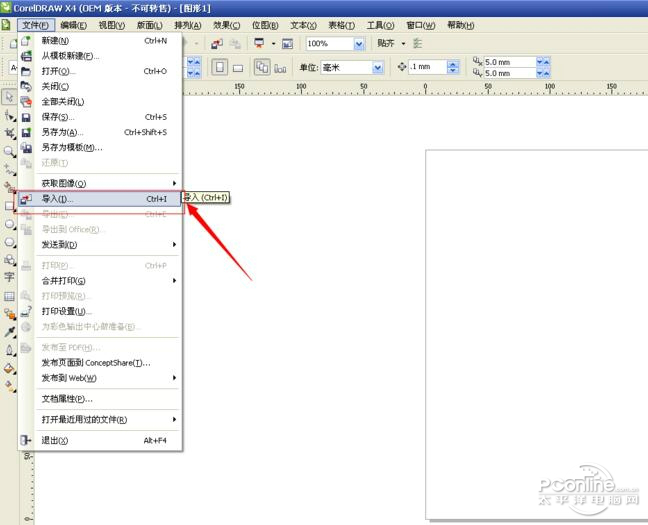Select the Crop tool in toolbox

pos(9,133)
